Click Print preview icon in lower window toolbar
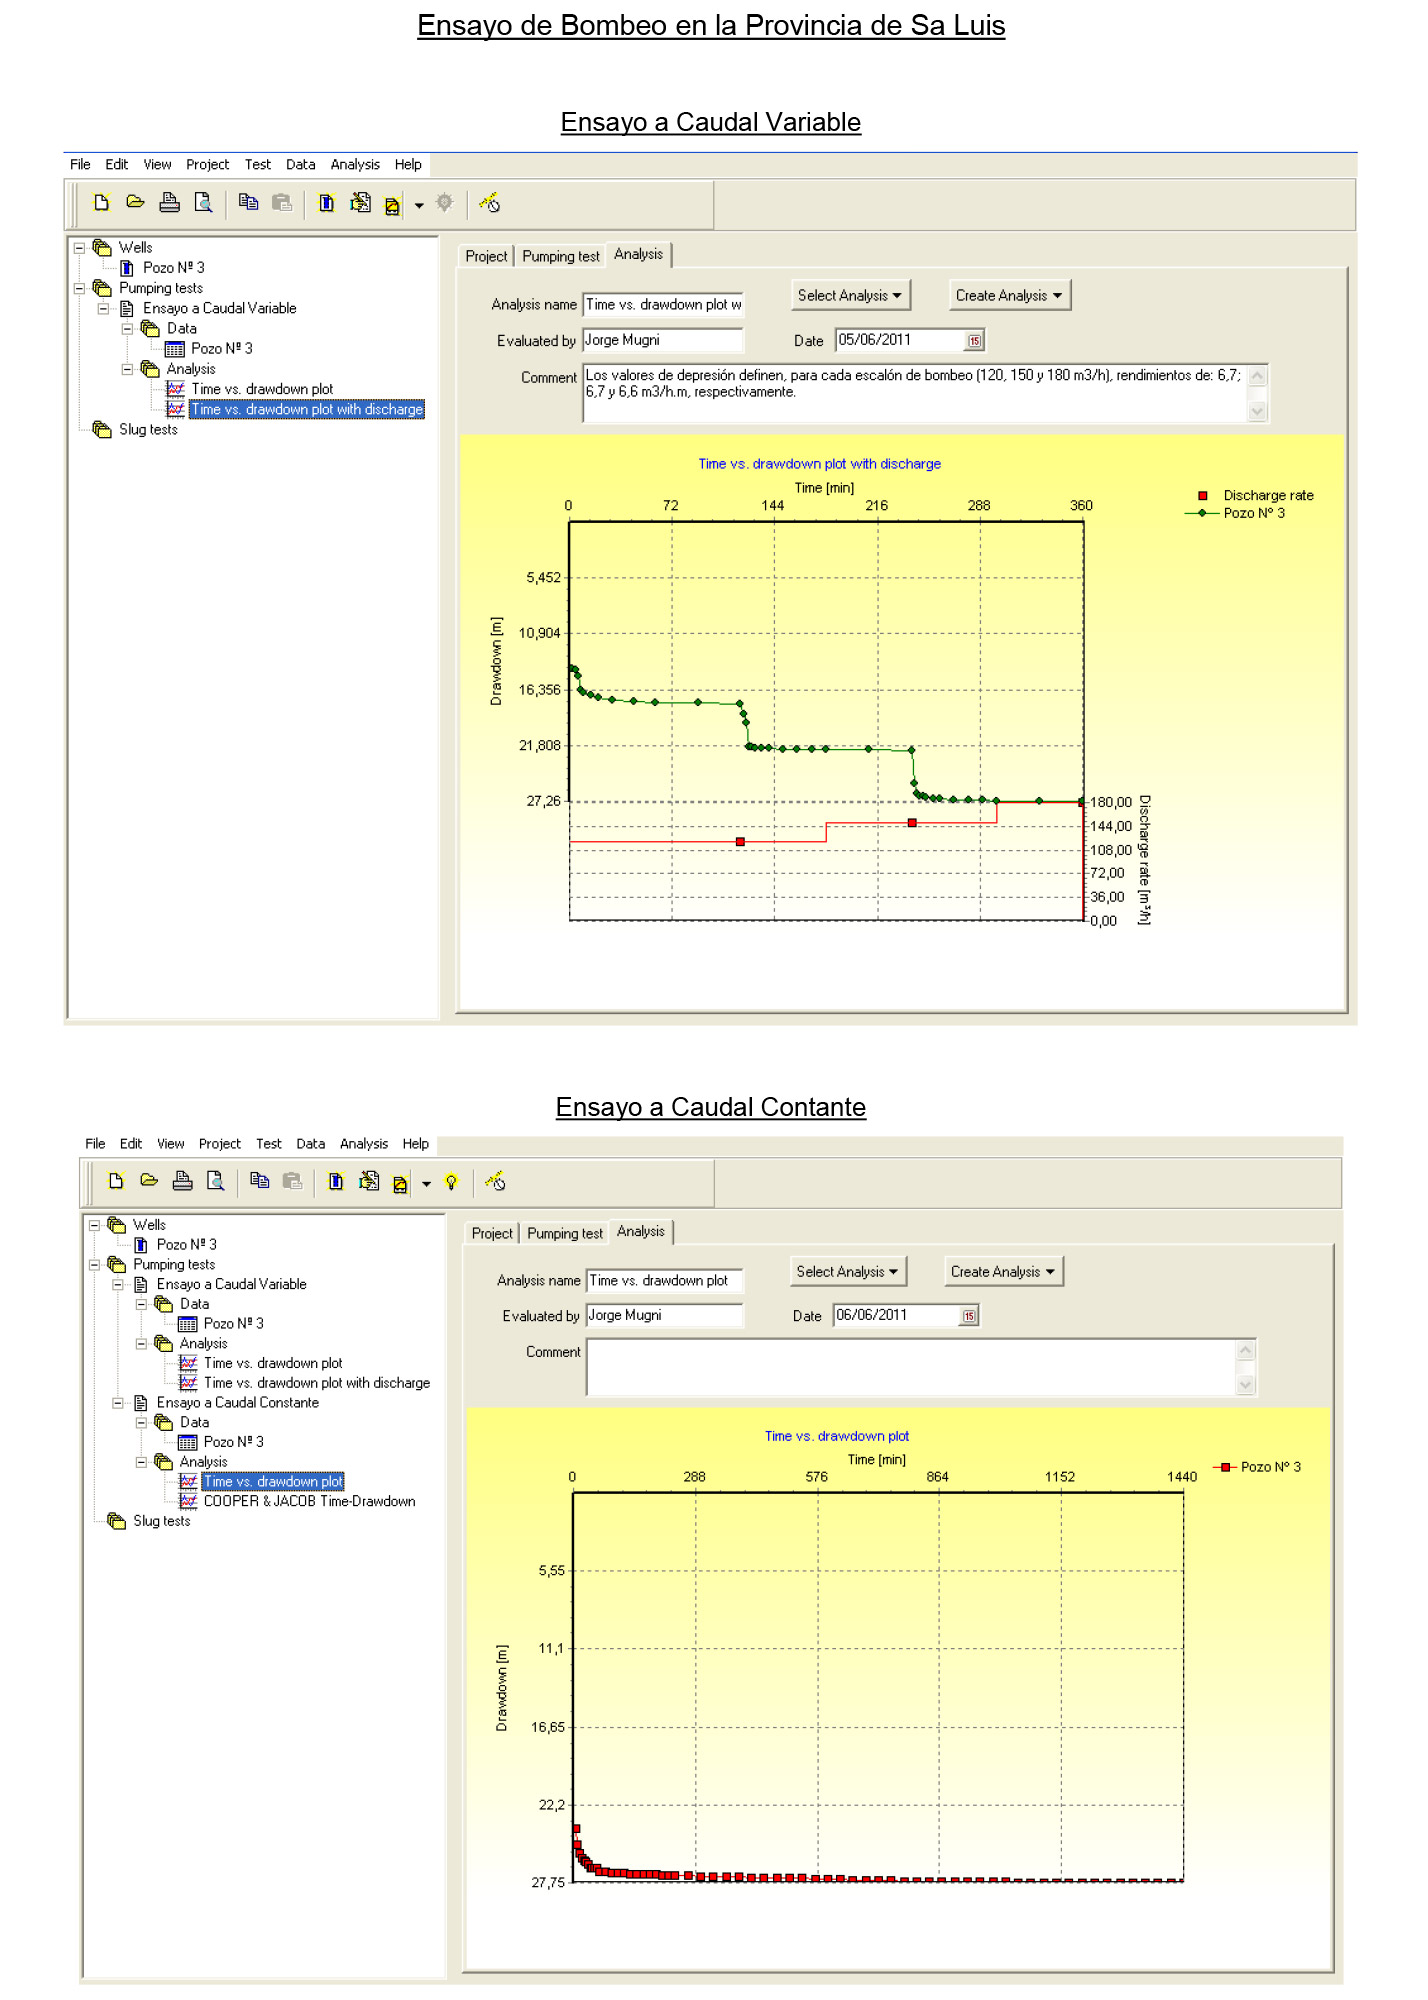This screenshot has width=1428, height=2000. [x=215, y=1181]
